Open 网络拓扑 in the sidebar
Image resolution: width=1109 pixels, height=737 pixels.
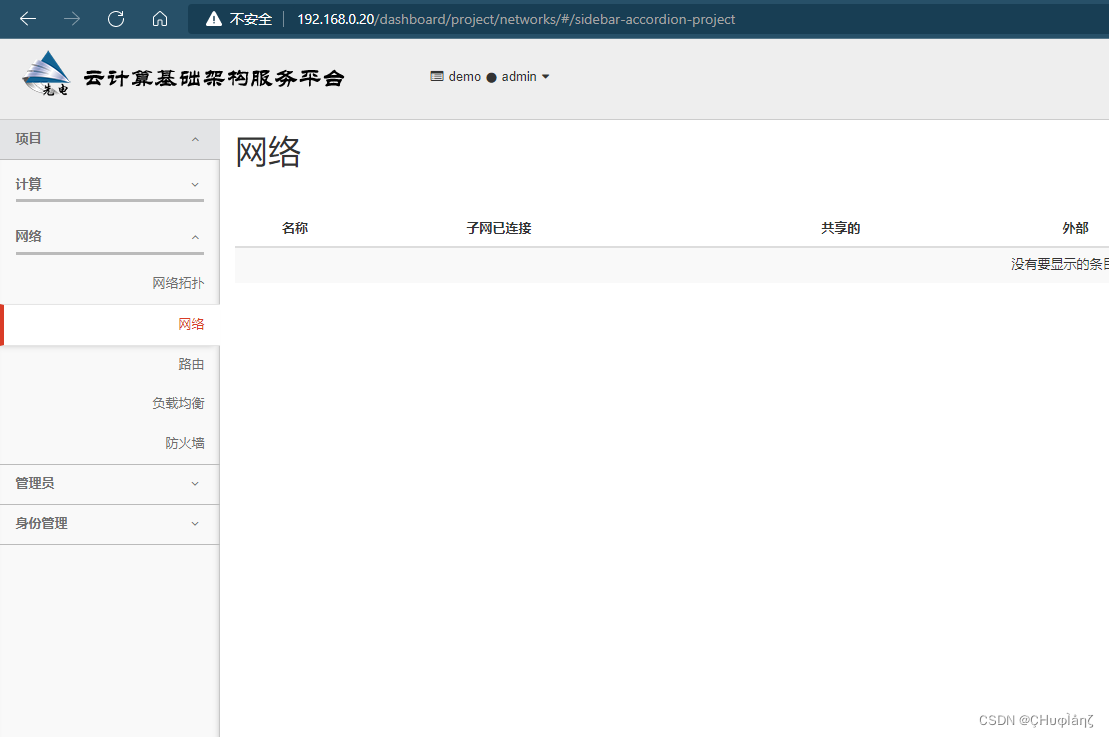click(178, 283)
